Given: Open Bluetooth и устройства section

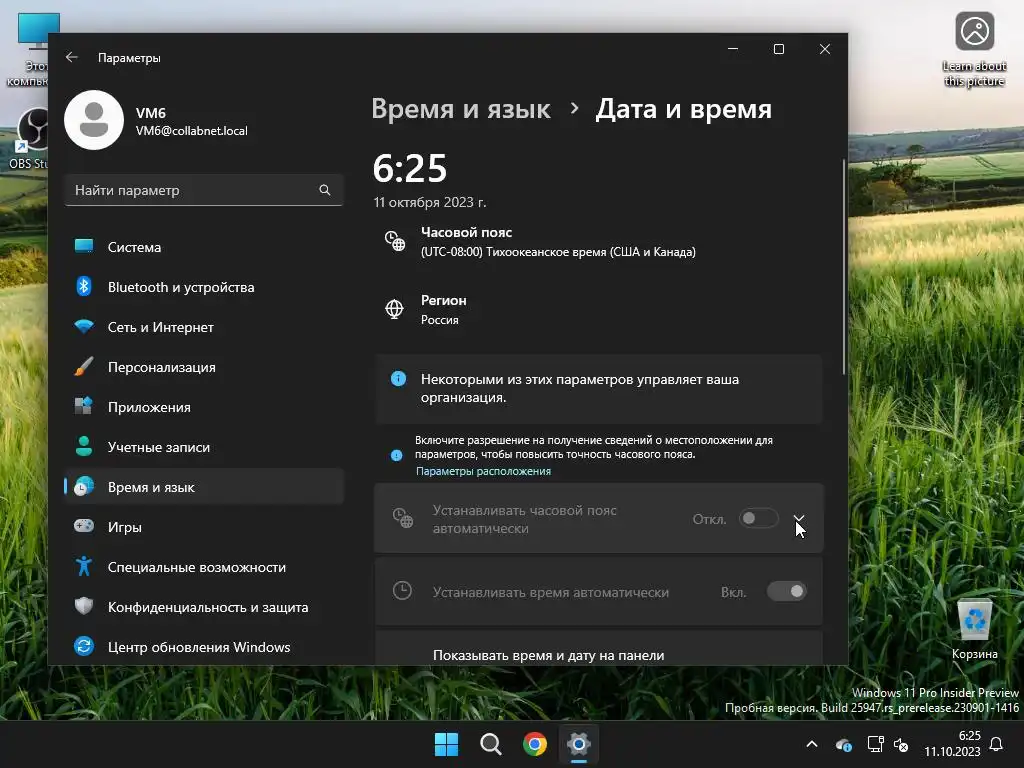Looking at the screenshot, I should (204, 287).
